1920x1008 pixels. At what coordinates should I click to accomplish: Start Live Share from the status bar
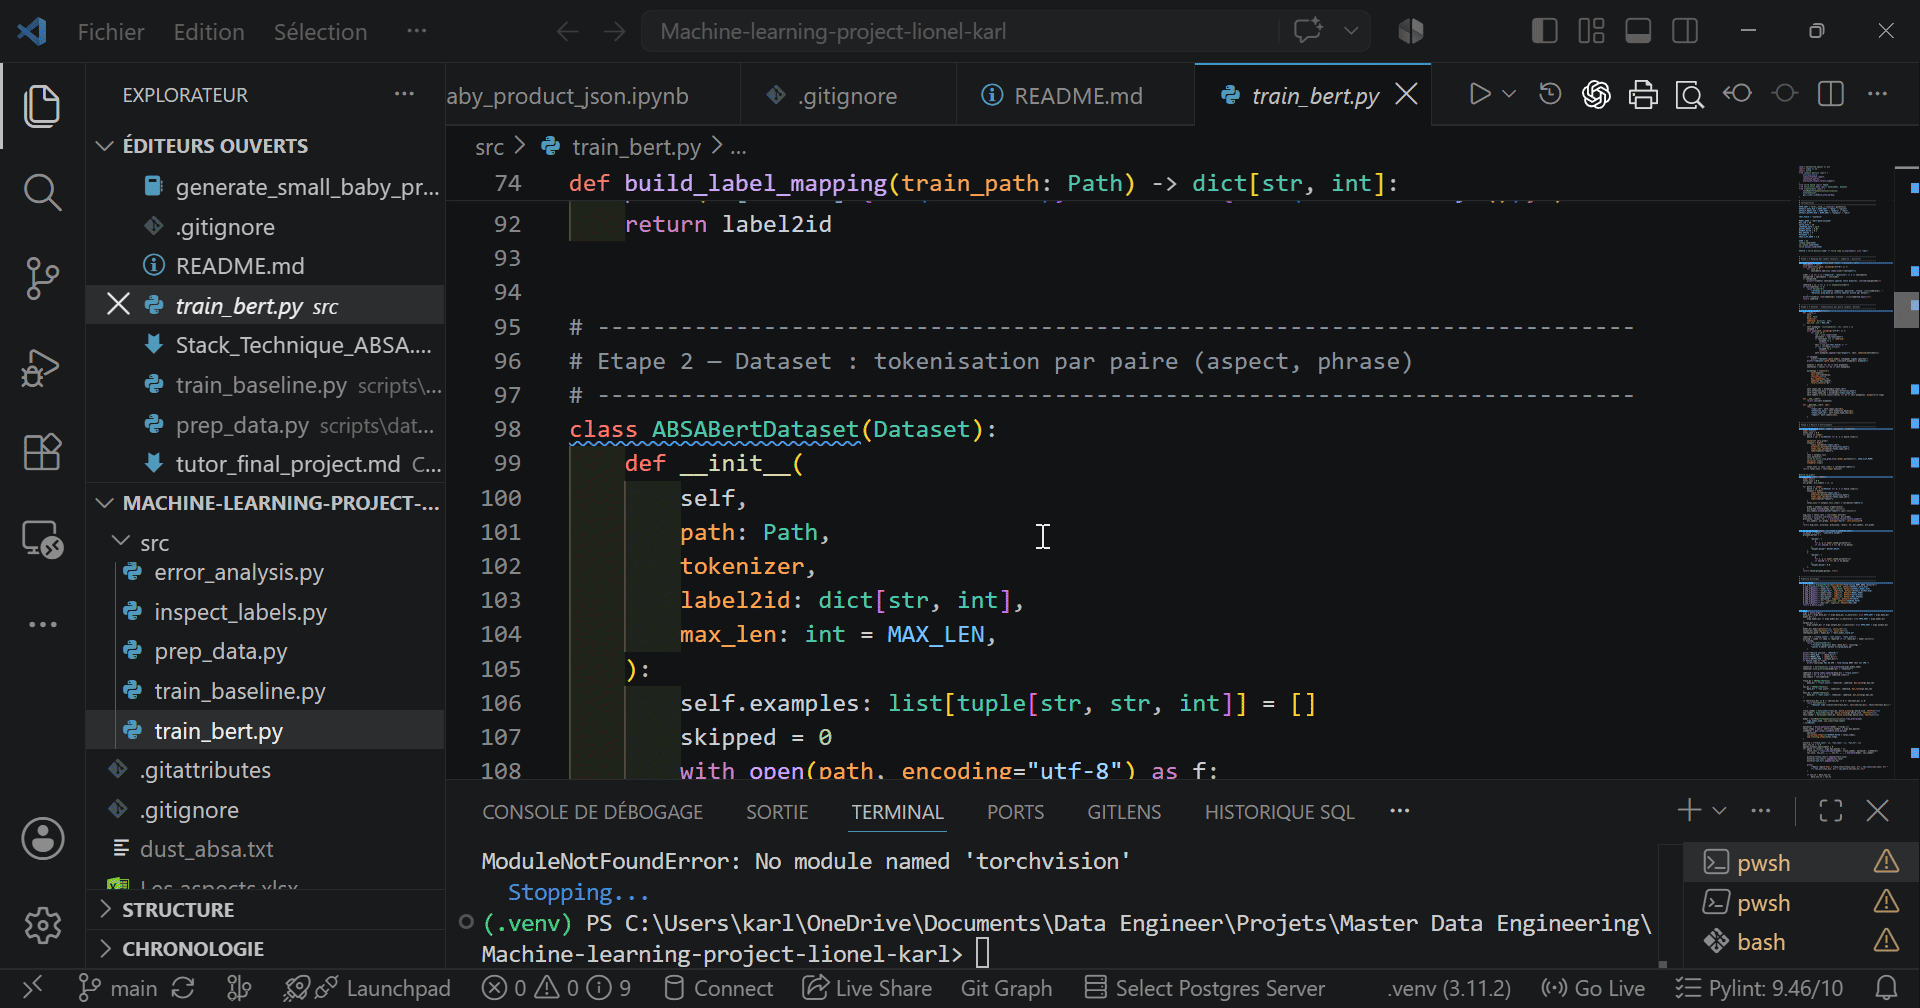point(867,988)
